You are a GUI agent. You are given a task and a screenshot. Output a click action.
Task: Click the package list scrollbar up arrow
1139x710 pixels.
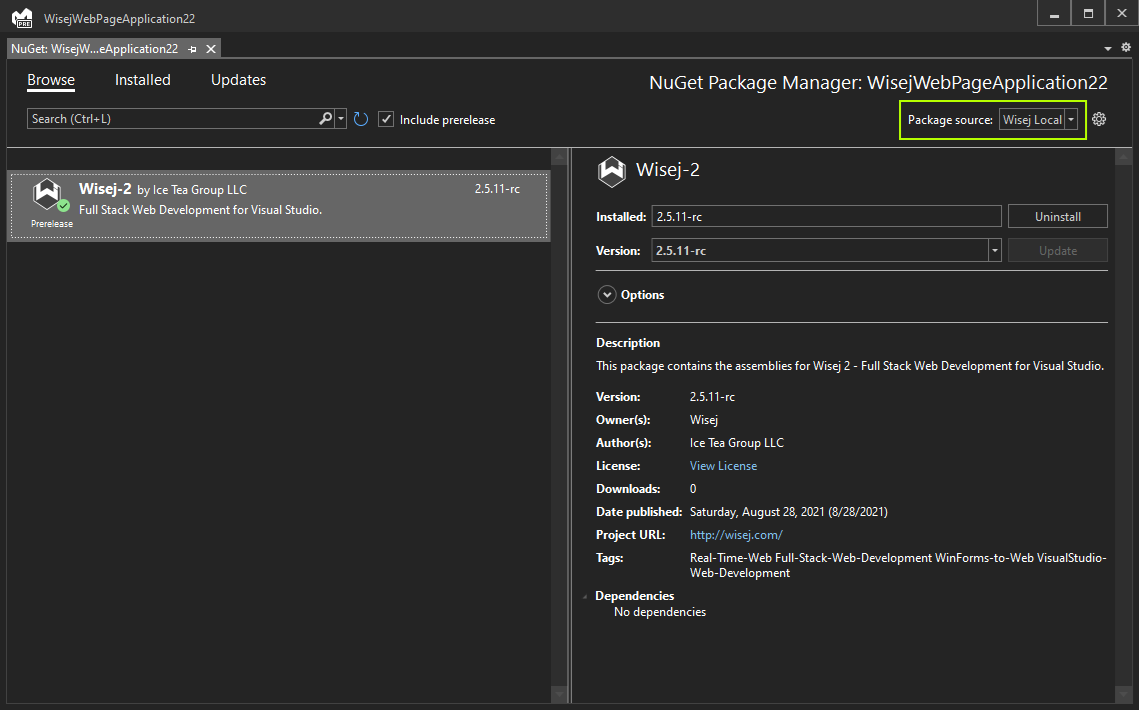tap(559, 157)
